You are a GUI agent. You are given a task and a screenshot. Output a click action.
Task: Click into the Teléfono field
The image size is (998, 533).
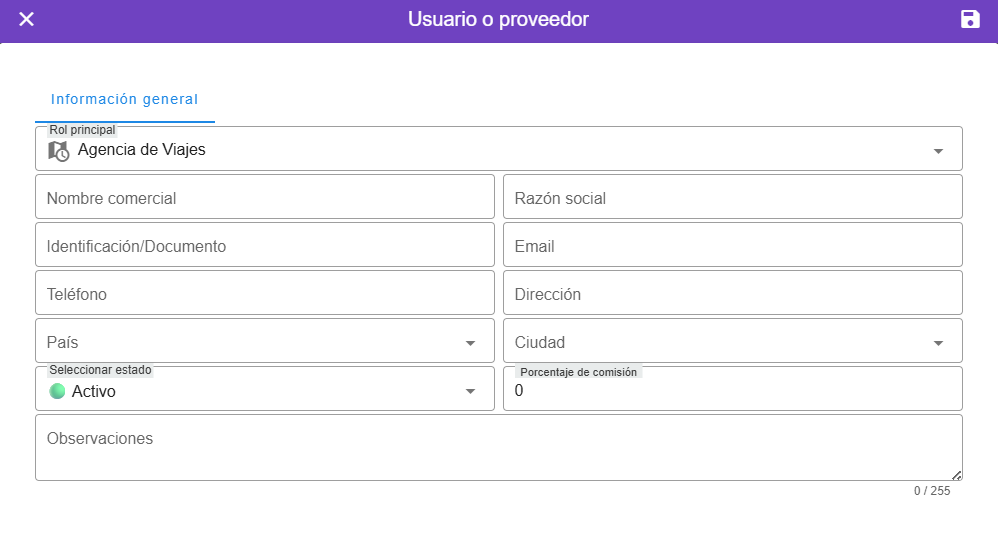pos(264,294)
